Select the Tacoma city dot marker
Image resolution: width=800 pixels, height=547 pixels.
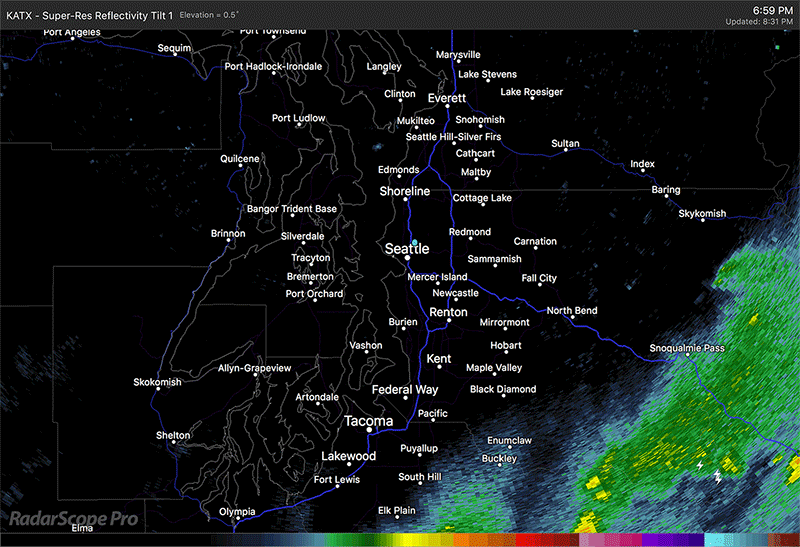click(369, 431)
